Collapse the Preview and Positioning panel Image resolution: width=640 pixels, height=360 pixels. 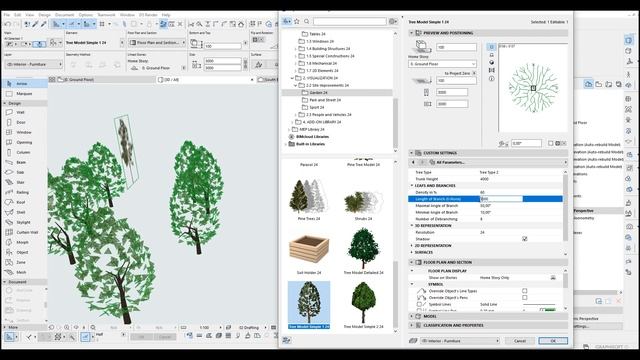click(x=411, y=33)
